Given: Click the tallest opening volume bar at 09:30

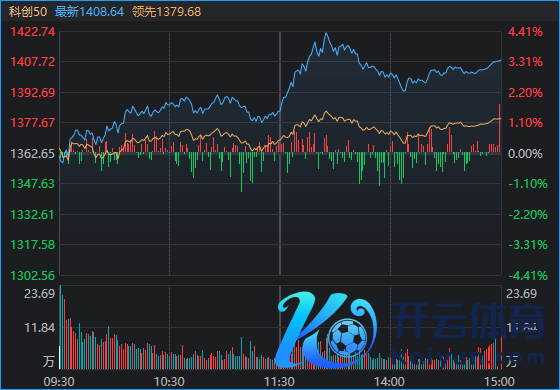Looking at the screenshot, I should click(x=60, y=327).
